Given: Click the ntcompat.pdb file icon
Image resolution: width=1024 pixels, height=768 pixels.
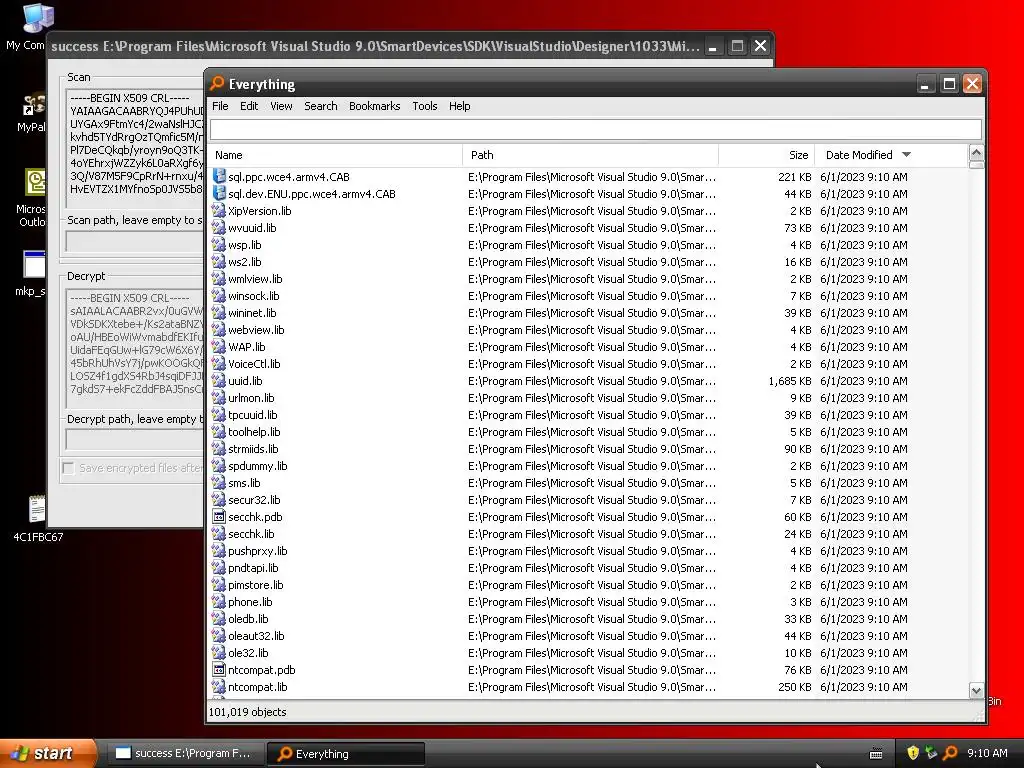Looking at the screenshot, I should pyautogui.click(x=219, y=669).
